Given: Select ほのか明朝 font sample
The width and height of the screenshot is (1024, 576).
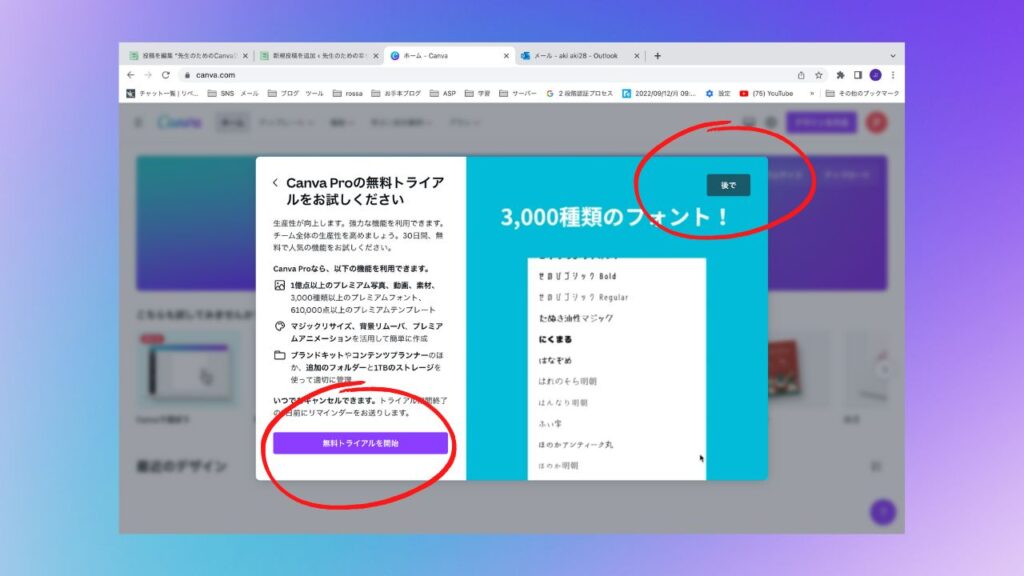Looking at the screenshot, I should (558, 466).
